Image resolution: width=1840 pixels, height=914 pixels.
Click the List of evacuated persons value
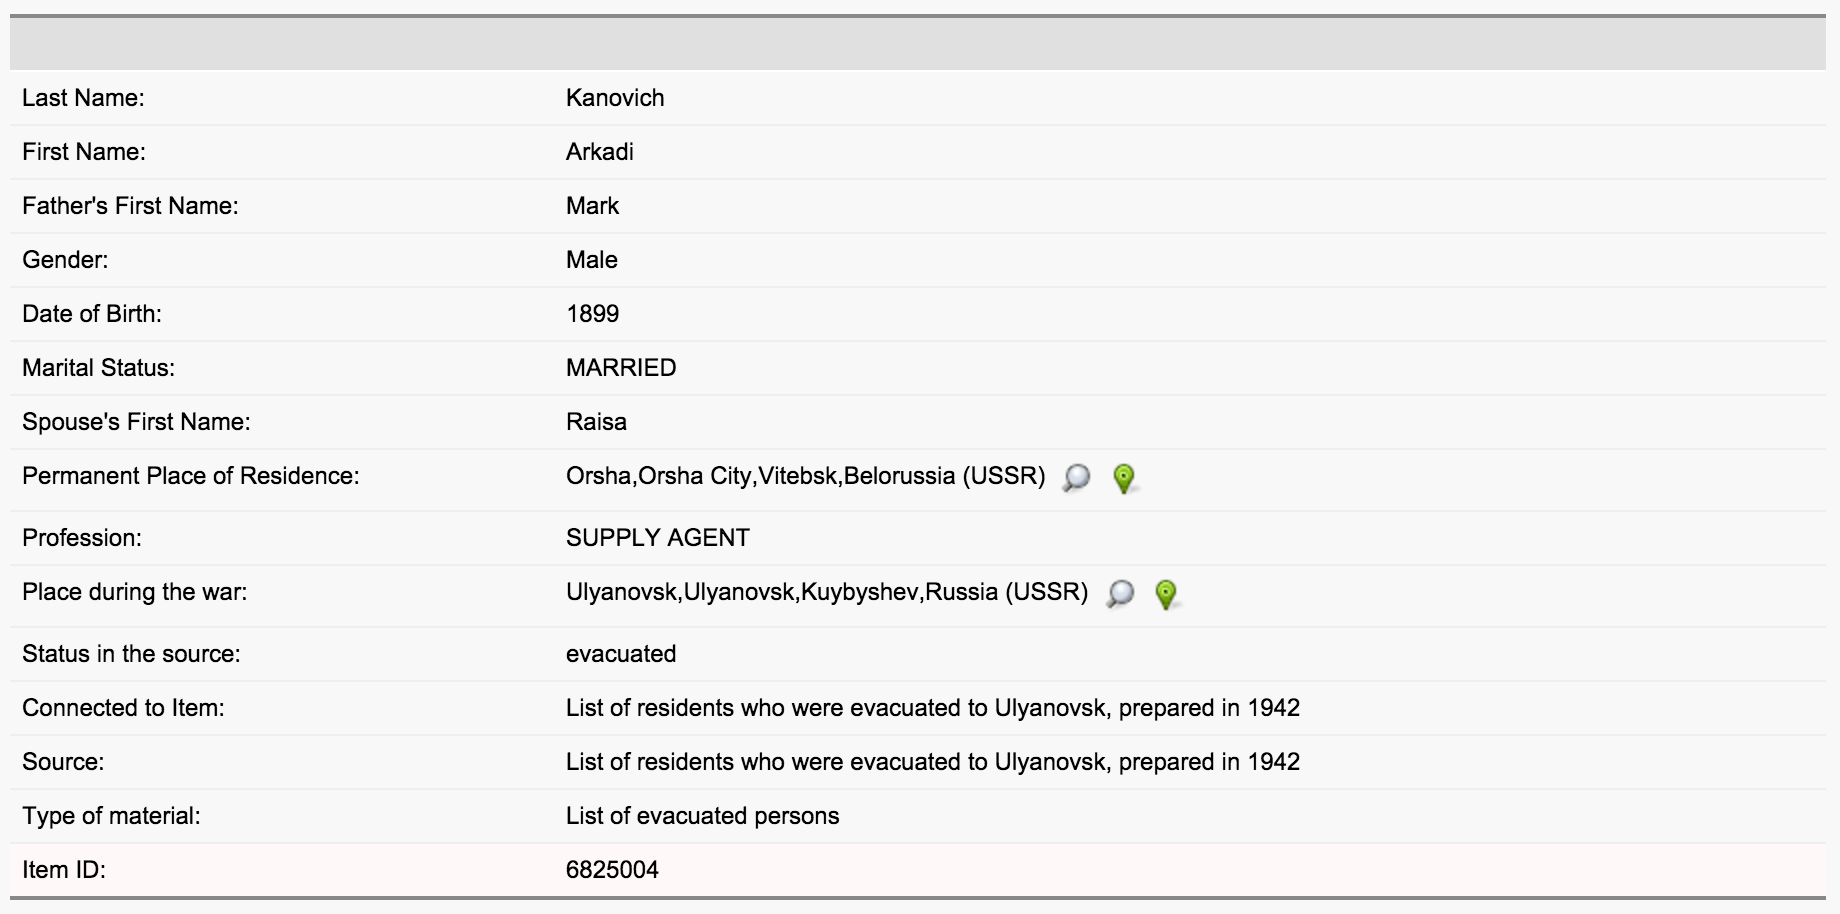point(702,816)
